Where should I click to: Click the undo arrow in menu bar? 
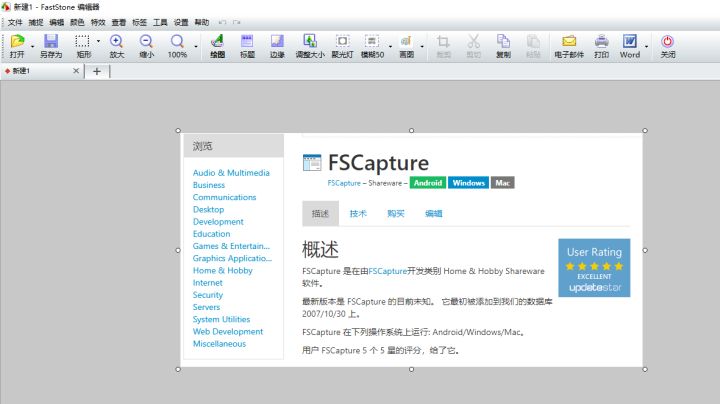(x=222, y=22)
